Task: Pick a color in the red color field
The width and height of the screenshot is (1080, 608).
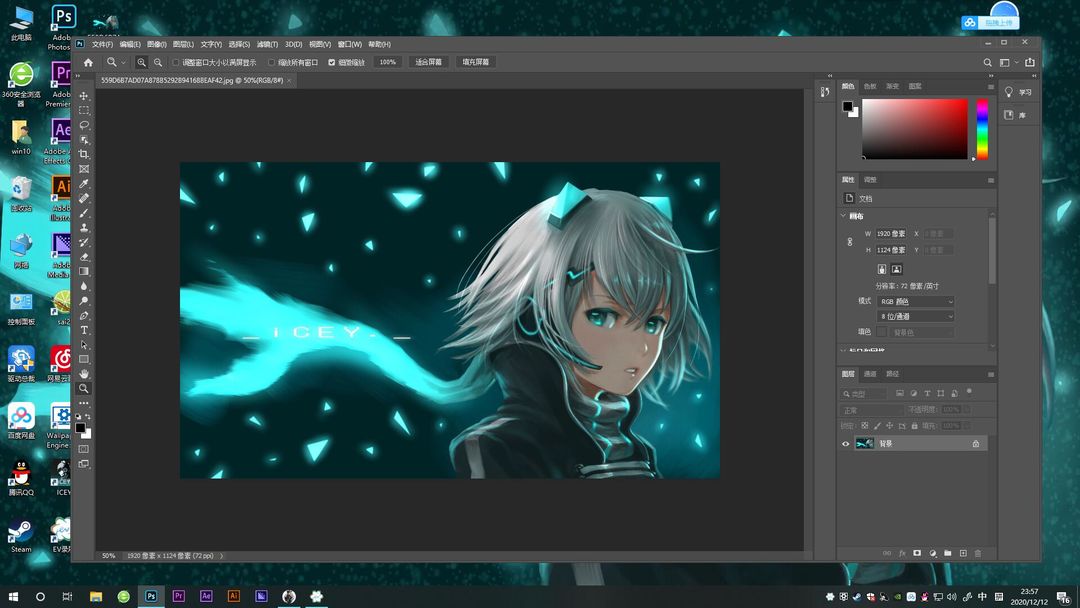Action: pyautogui.click(x=915, y=129)
